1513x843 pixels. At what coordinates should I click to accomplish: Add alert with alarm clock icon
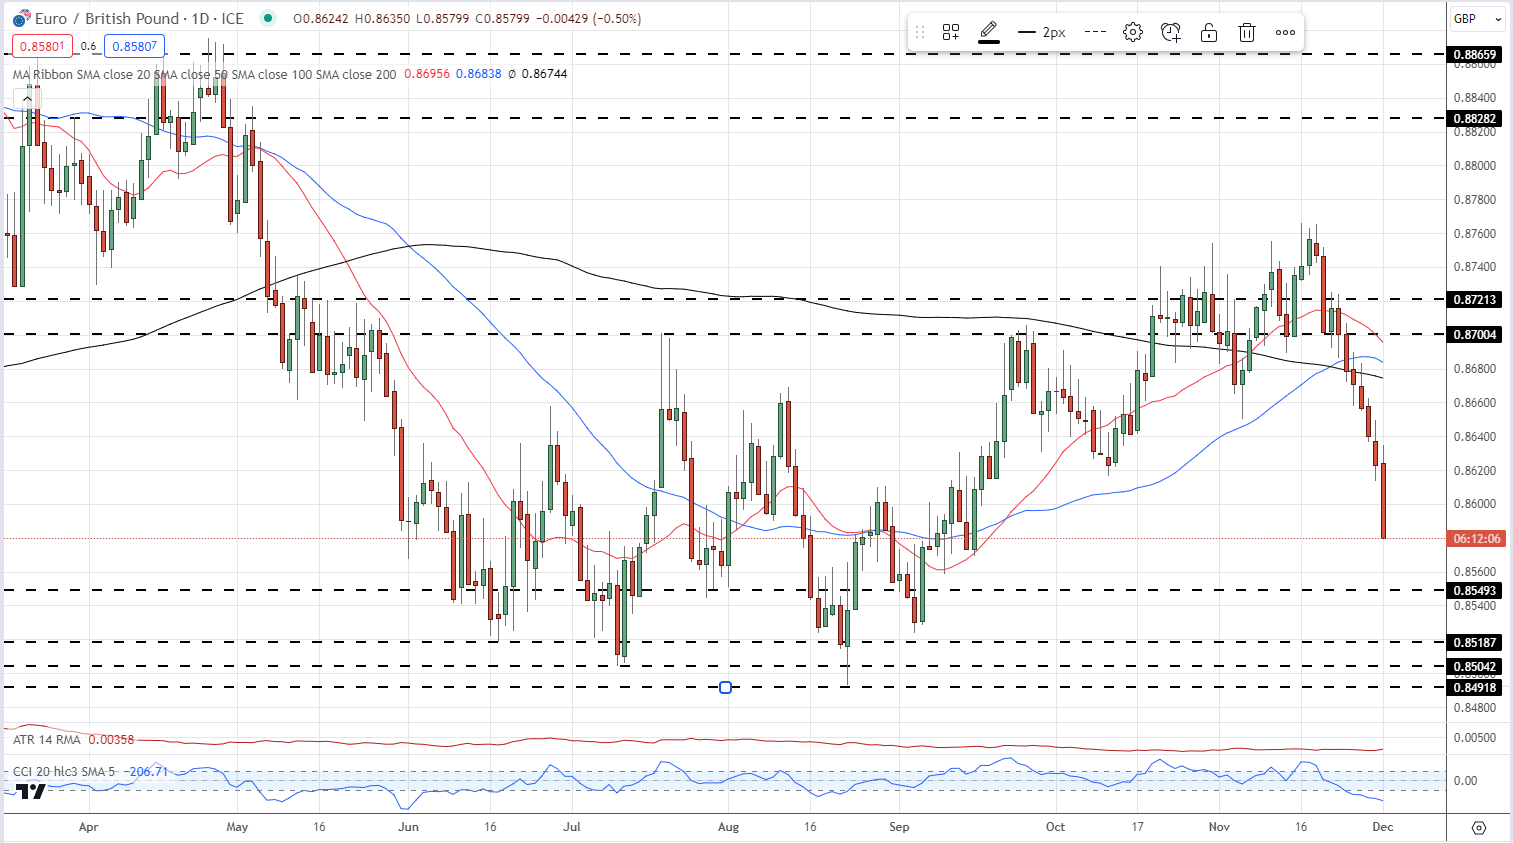point(1171,32)
